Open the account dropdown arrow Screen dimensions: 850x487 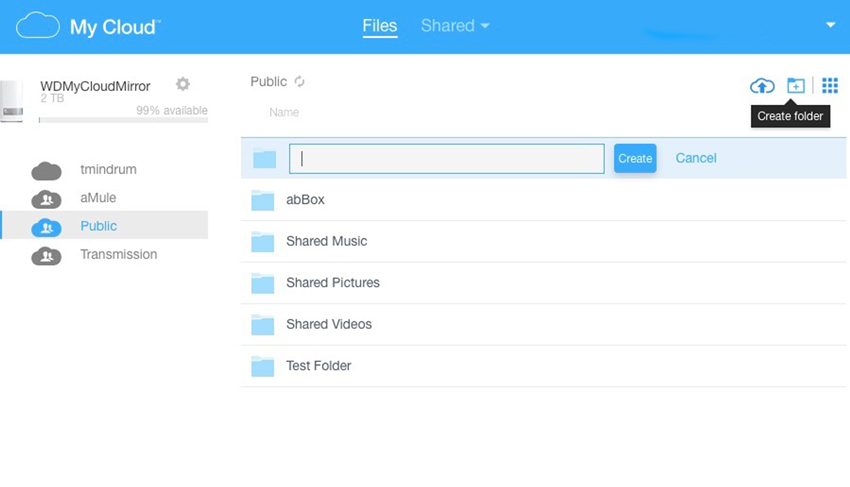tap(830, 25)
